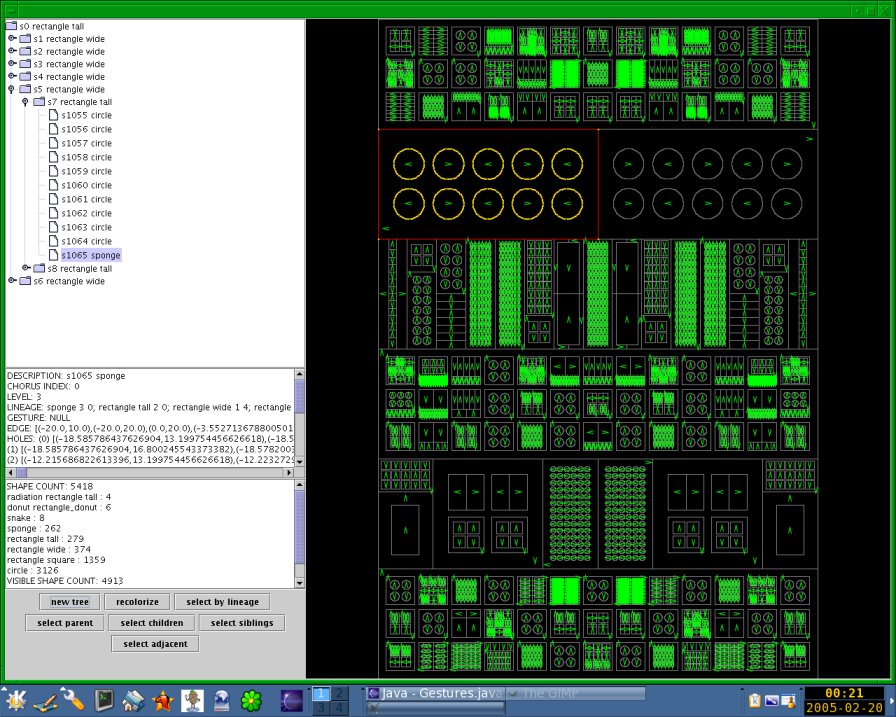The image size is (896, 717).
Task: Switch to virtual desktop 4 in pager
Action: pos(340,708)
